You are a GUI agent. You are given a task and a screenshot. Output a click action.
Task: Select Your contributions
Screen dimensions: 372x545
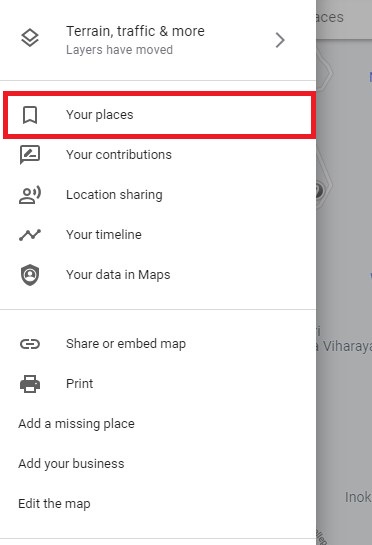pos(158,155)
